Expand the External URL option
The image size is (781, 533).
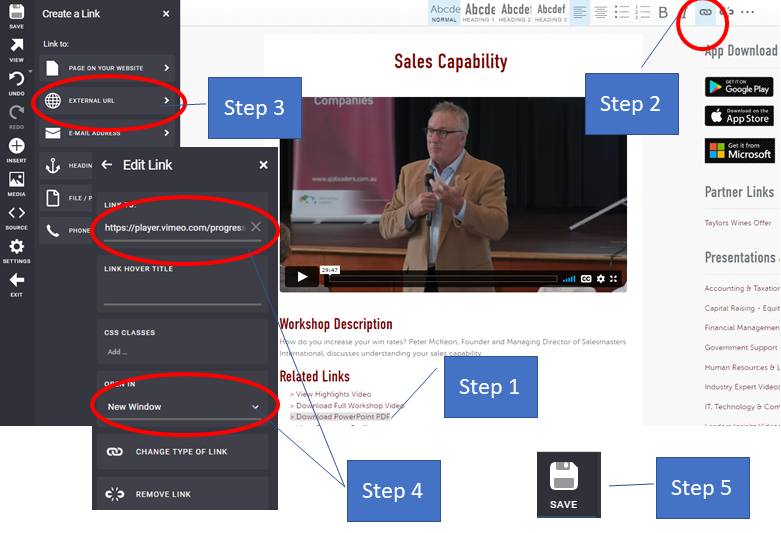(x=107, y=100)
